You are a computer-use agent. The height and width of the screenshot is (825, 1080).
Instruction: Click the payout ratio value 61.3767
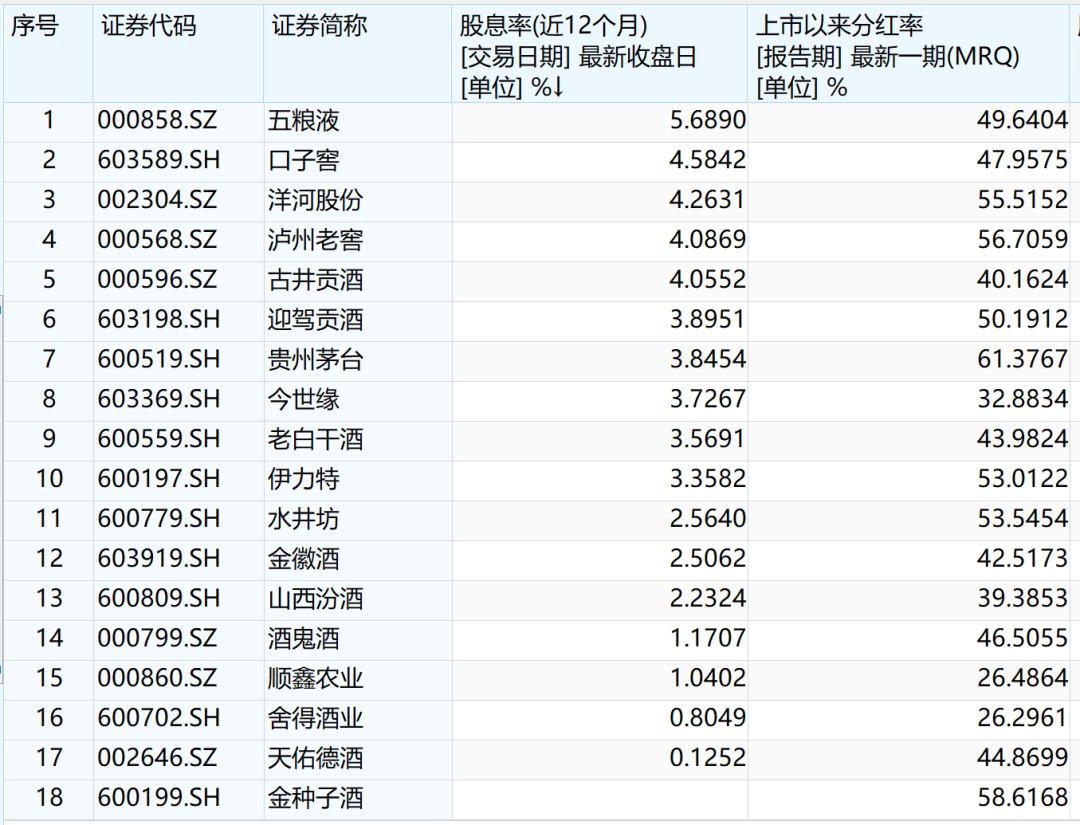[1022, 359]
